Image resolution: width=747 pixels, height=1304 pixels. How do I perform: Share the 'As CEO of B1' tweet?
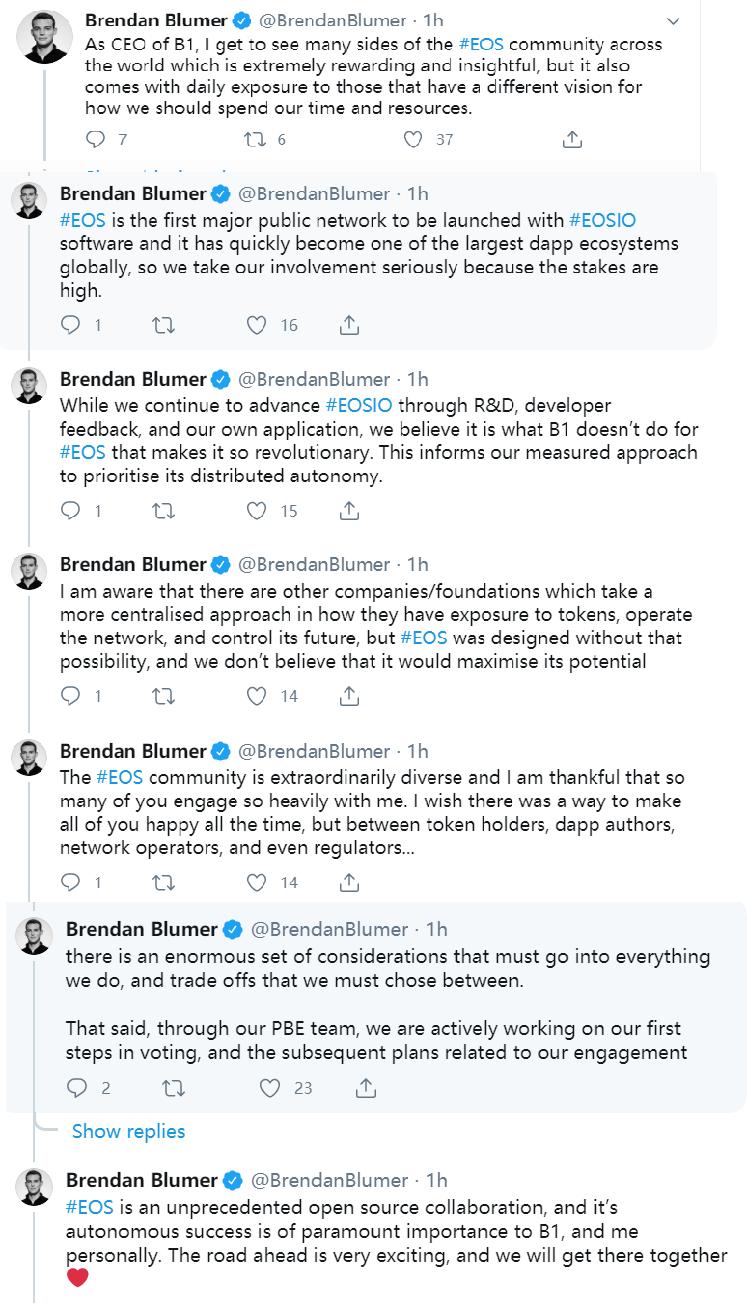coord(572,140)
